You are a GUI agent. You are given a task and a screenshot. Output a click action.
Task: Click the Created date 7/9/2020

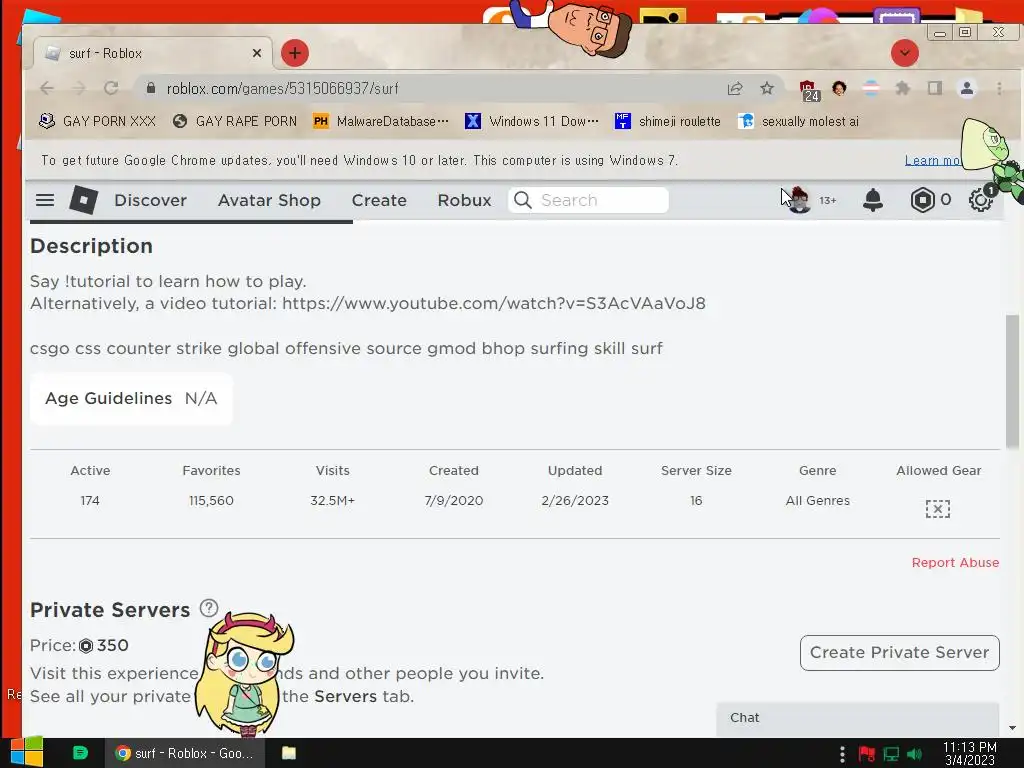tap(454, 501)
